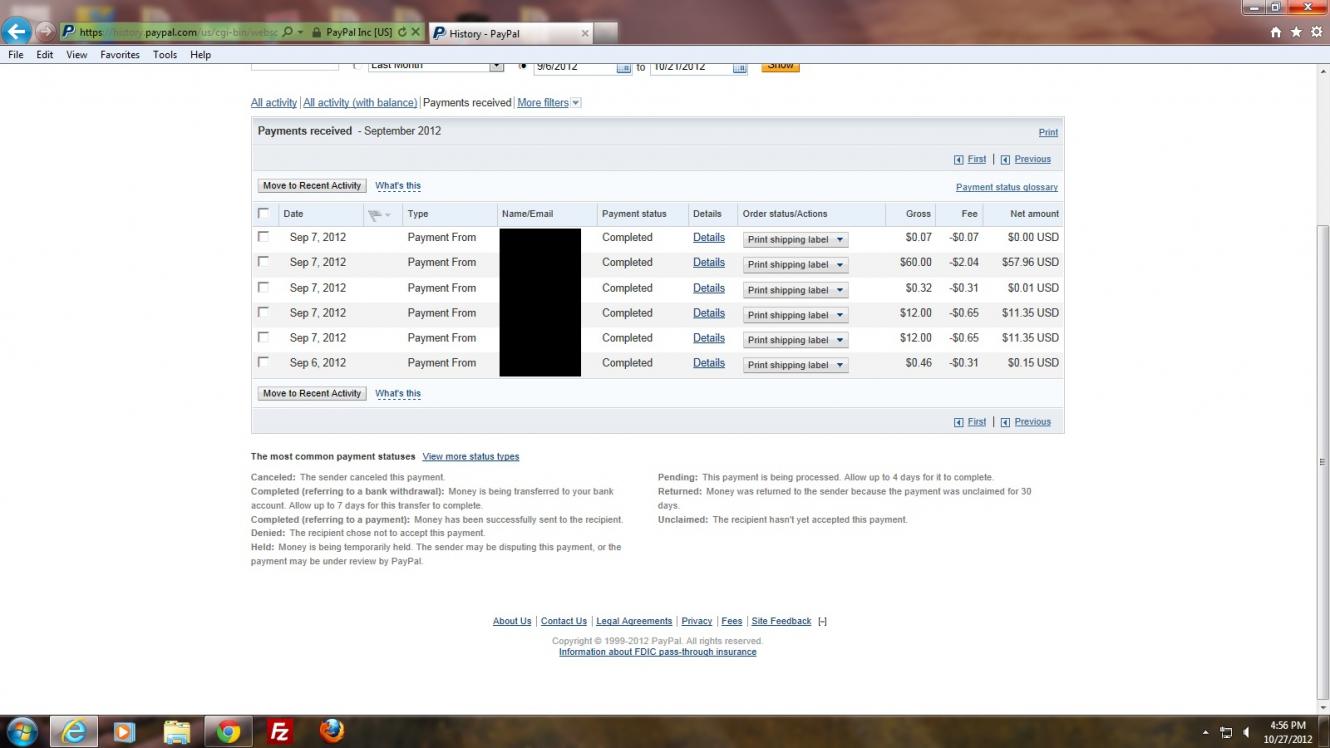This screenshot has width=1330, height=748.
Task: Expand the More filters dropdown arrow
Action: click(575, 103)
